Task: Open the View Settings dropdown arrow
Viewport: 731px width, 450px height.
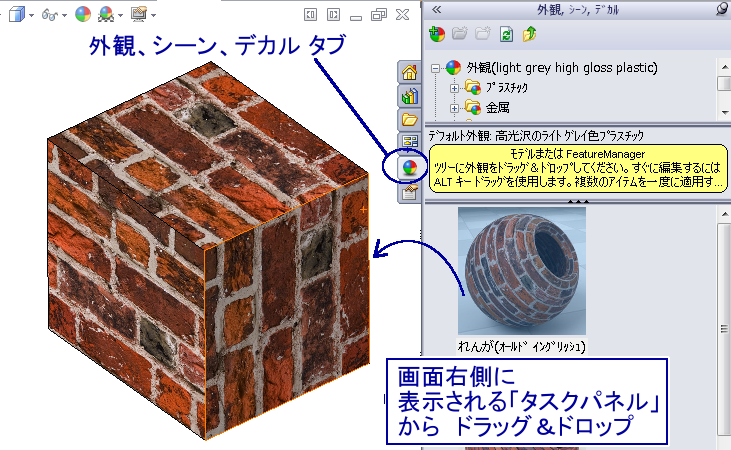Action: click(x=153, y=15)
